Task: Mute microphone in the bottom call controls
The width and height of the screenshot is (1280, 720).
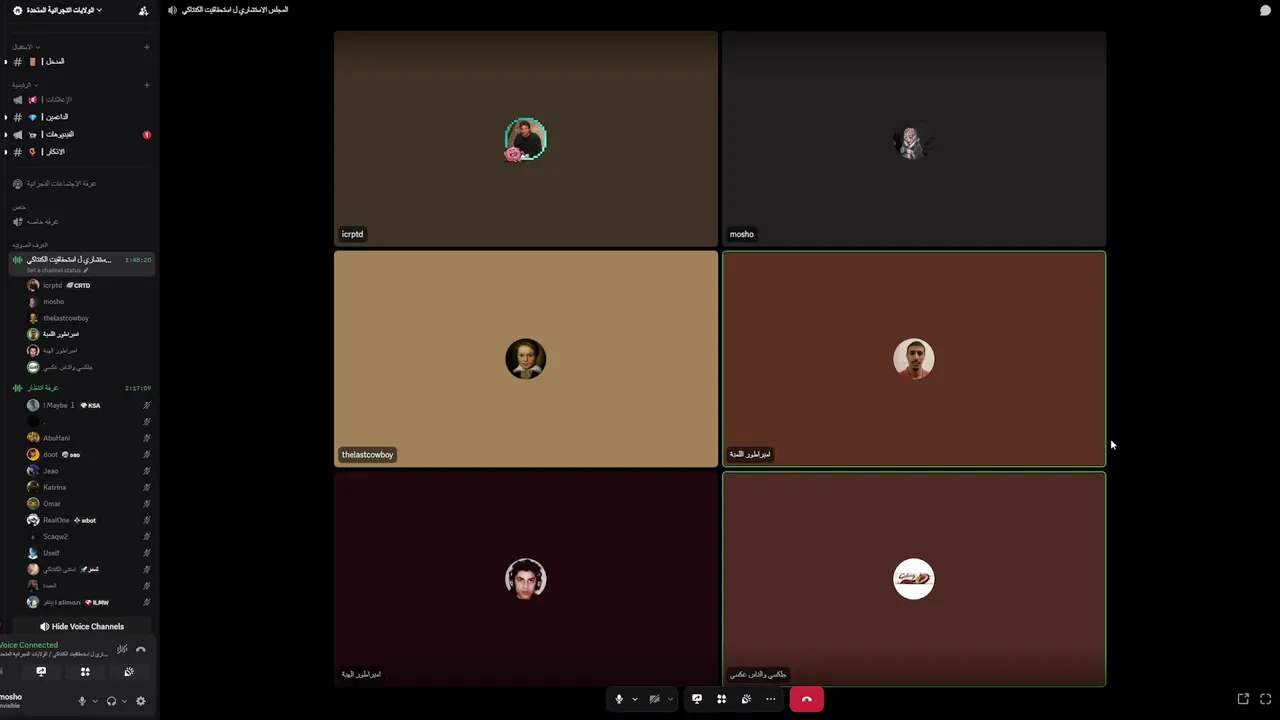Action: (619, 699)
